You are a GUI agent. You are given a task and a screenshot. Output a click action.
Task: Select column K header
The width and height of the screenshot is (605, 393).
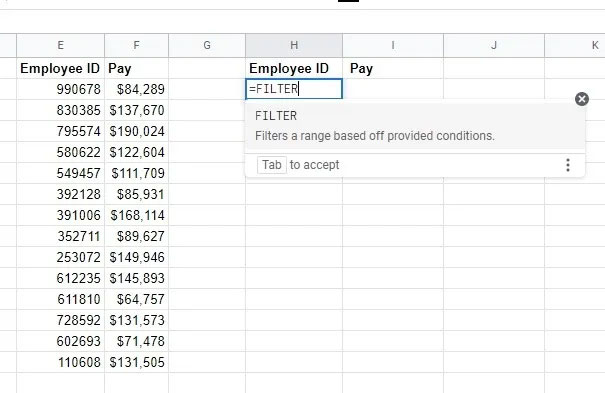(x=575, y=46)
